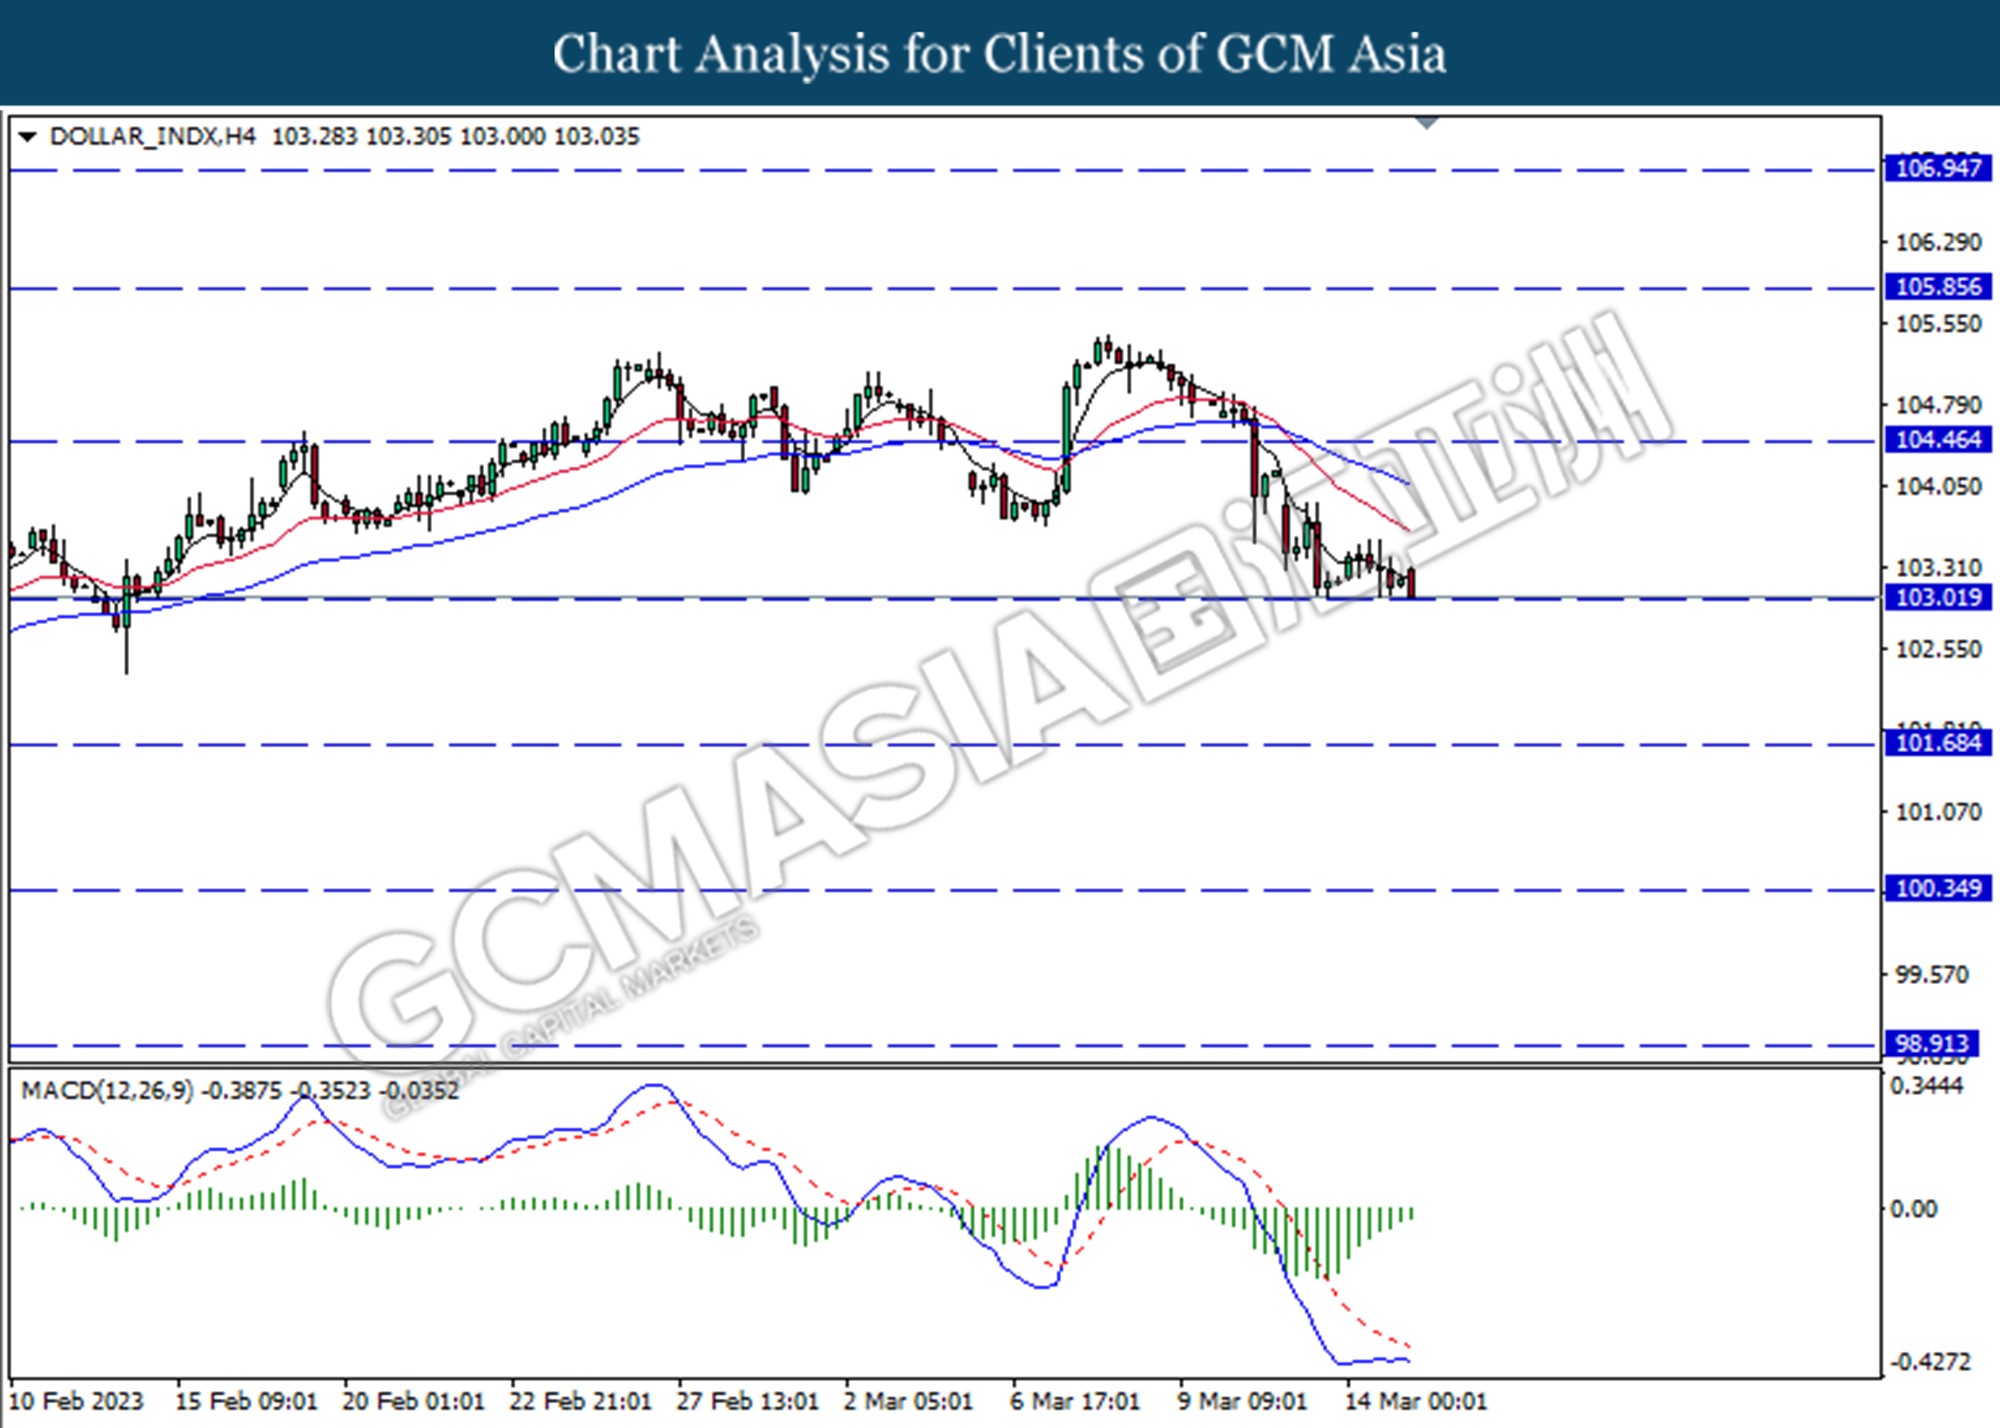Click the 106.290 price axis value
This screenshot has width=2000, height=1428.
1938,242
